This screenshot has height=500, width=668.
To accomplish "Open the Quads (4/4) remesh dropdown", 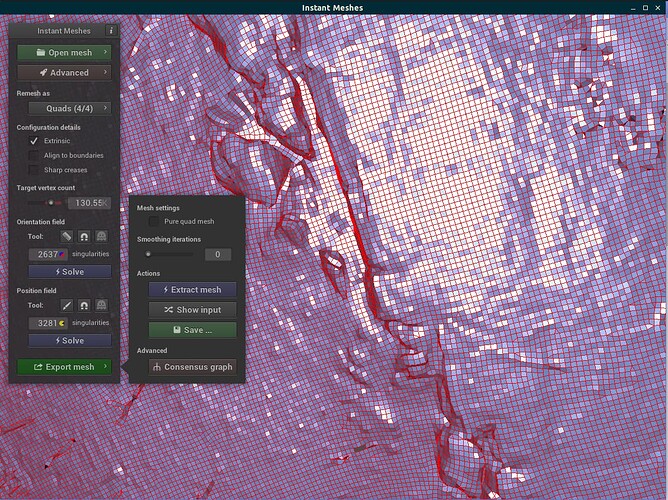I will tap(70, 108).
